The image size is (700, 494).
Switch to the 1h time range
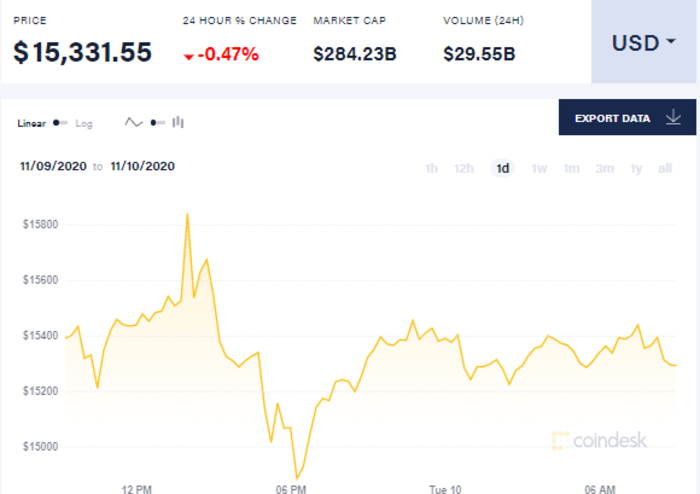[x=432, y=168]
